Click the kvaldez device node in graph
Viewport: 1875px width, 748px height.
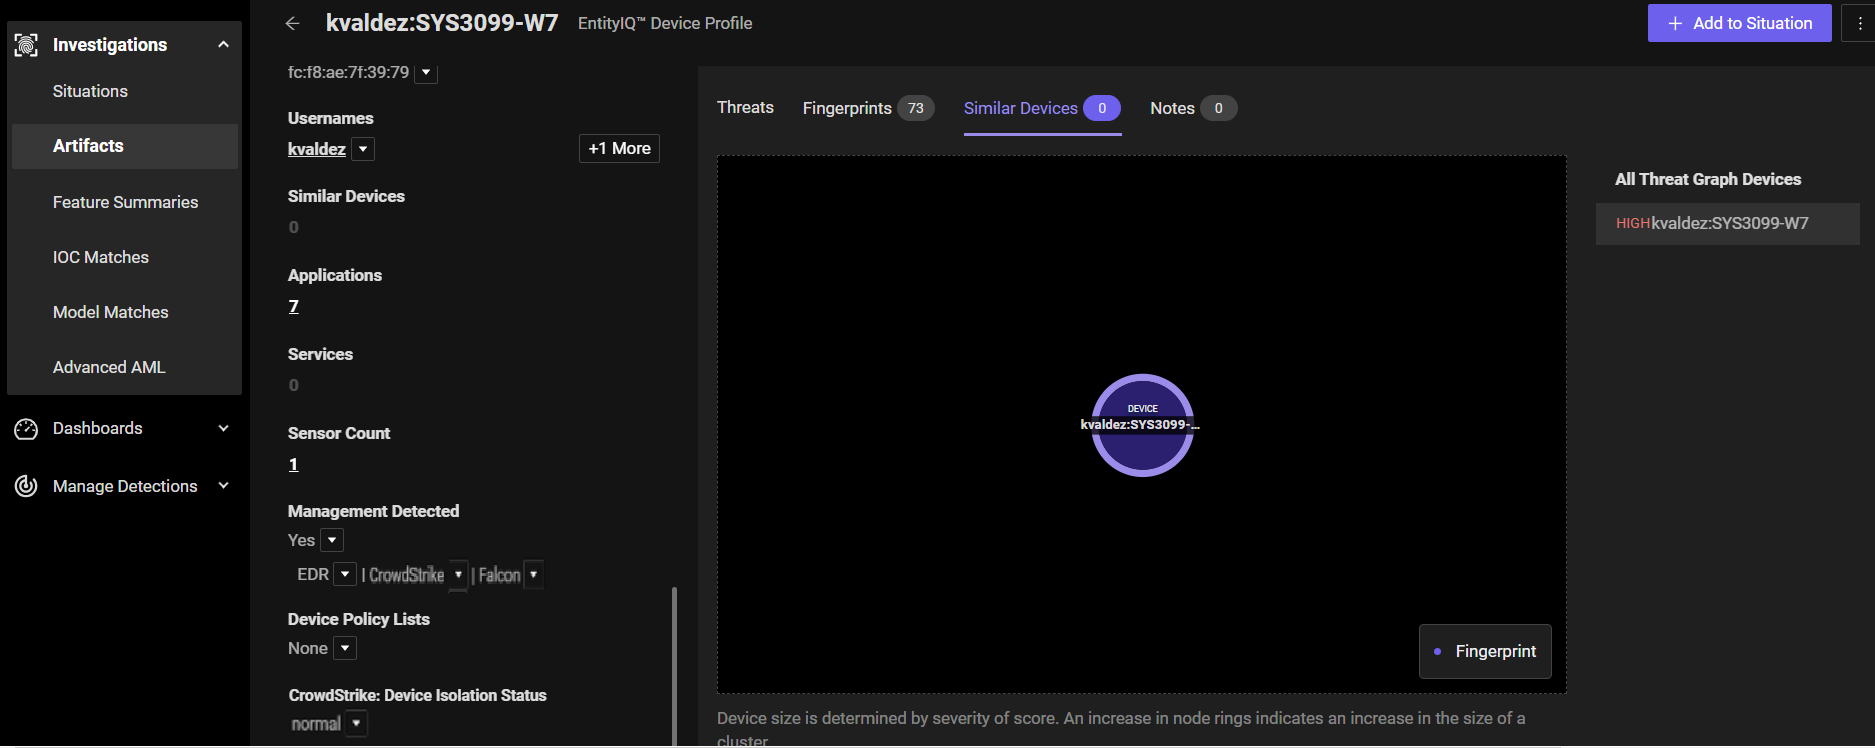pos(1142,425)
